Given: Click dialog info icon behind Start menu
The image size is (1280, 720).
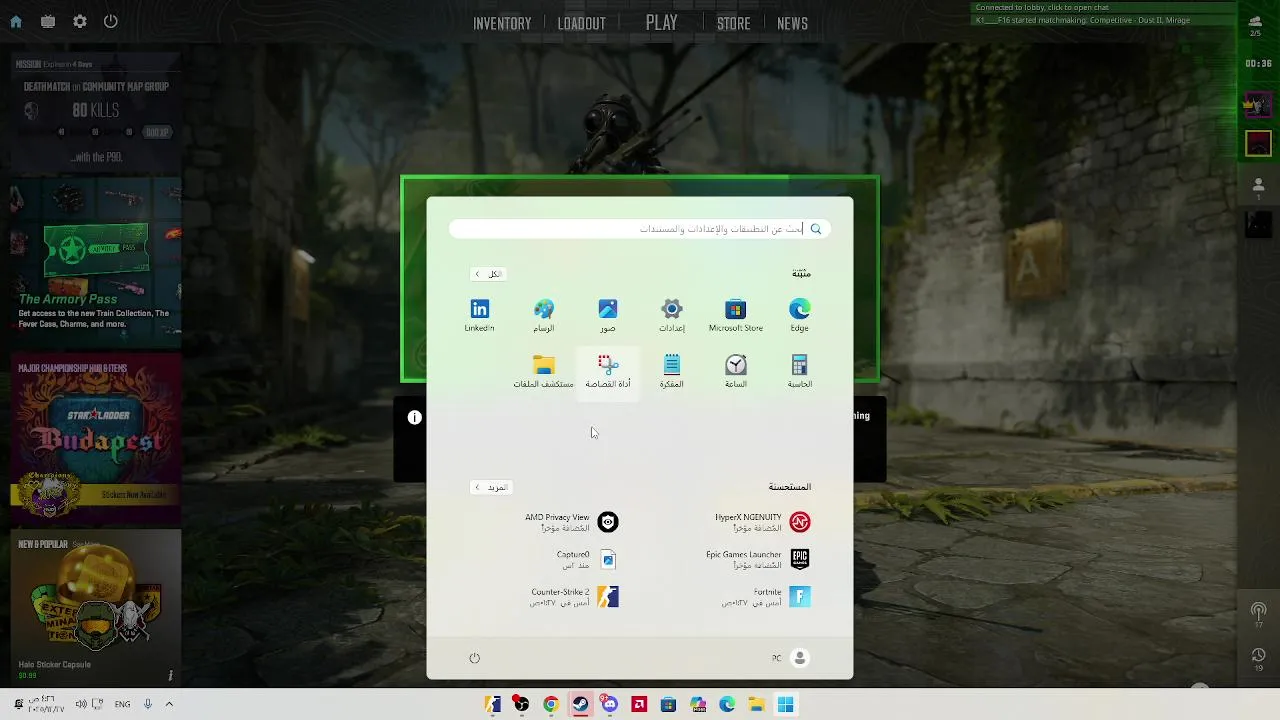Looking at the screenshot, I should click(414, 417).
